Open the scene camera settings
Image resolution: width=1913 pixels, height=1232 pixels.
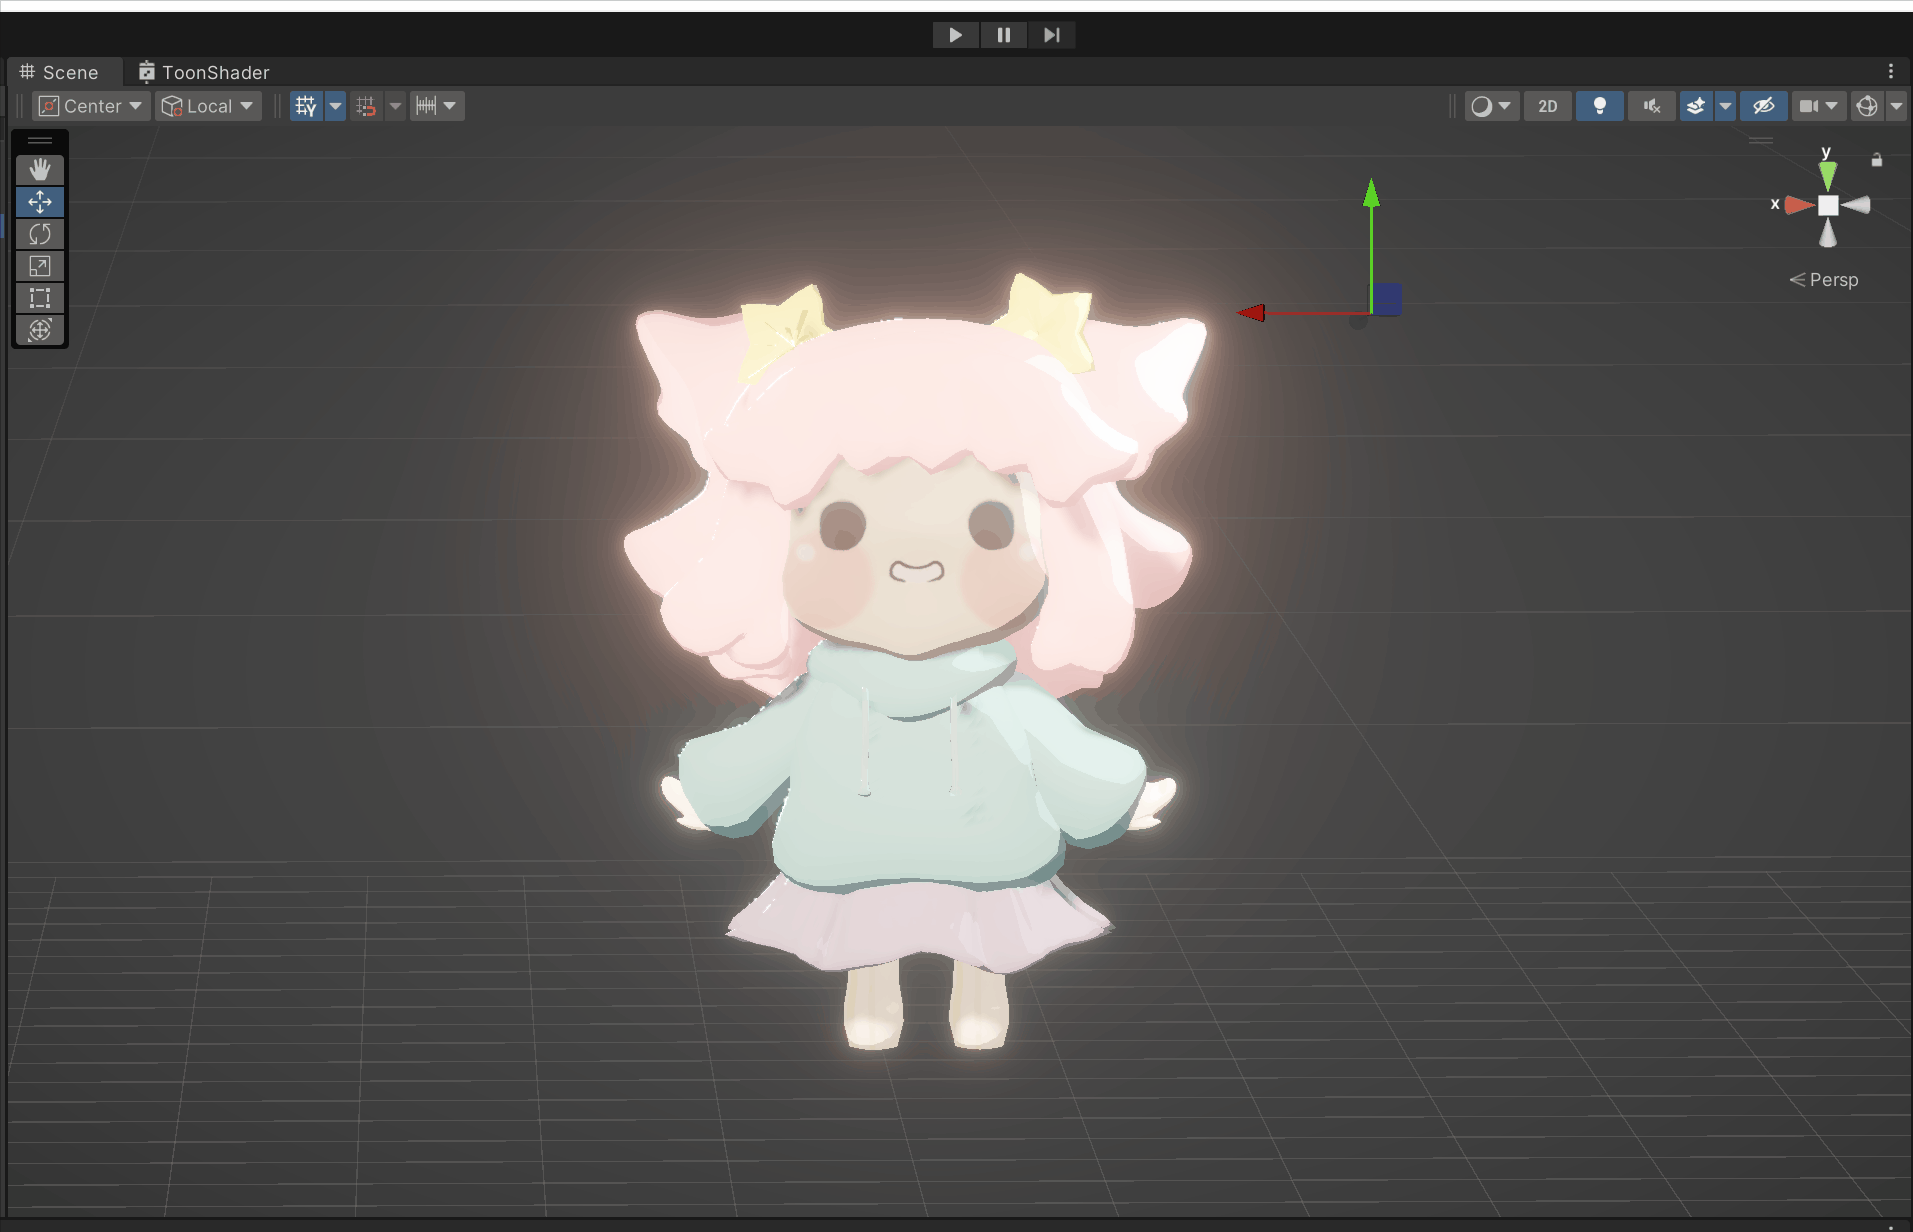pos(1819,106)
